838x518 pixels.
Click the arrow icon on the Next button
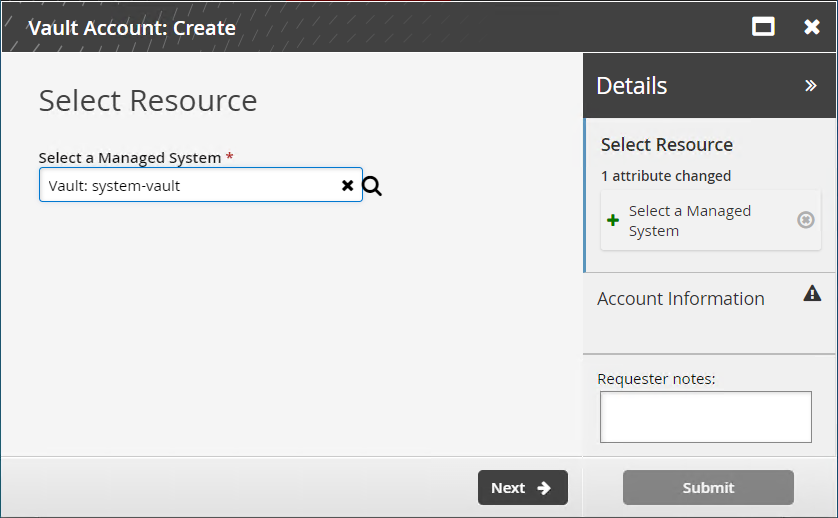click(x=544, y=488)
